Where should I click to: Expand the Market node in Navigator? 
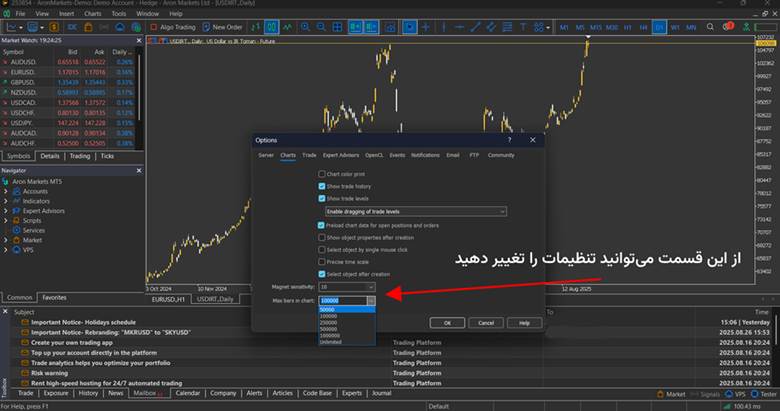(6, 240)
